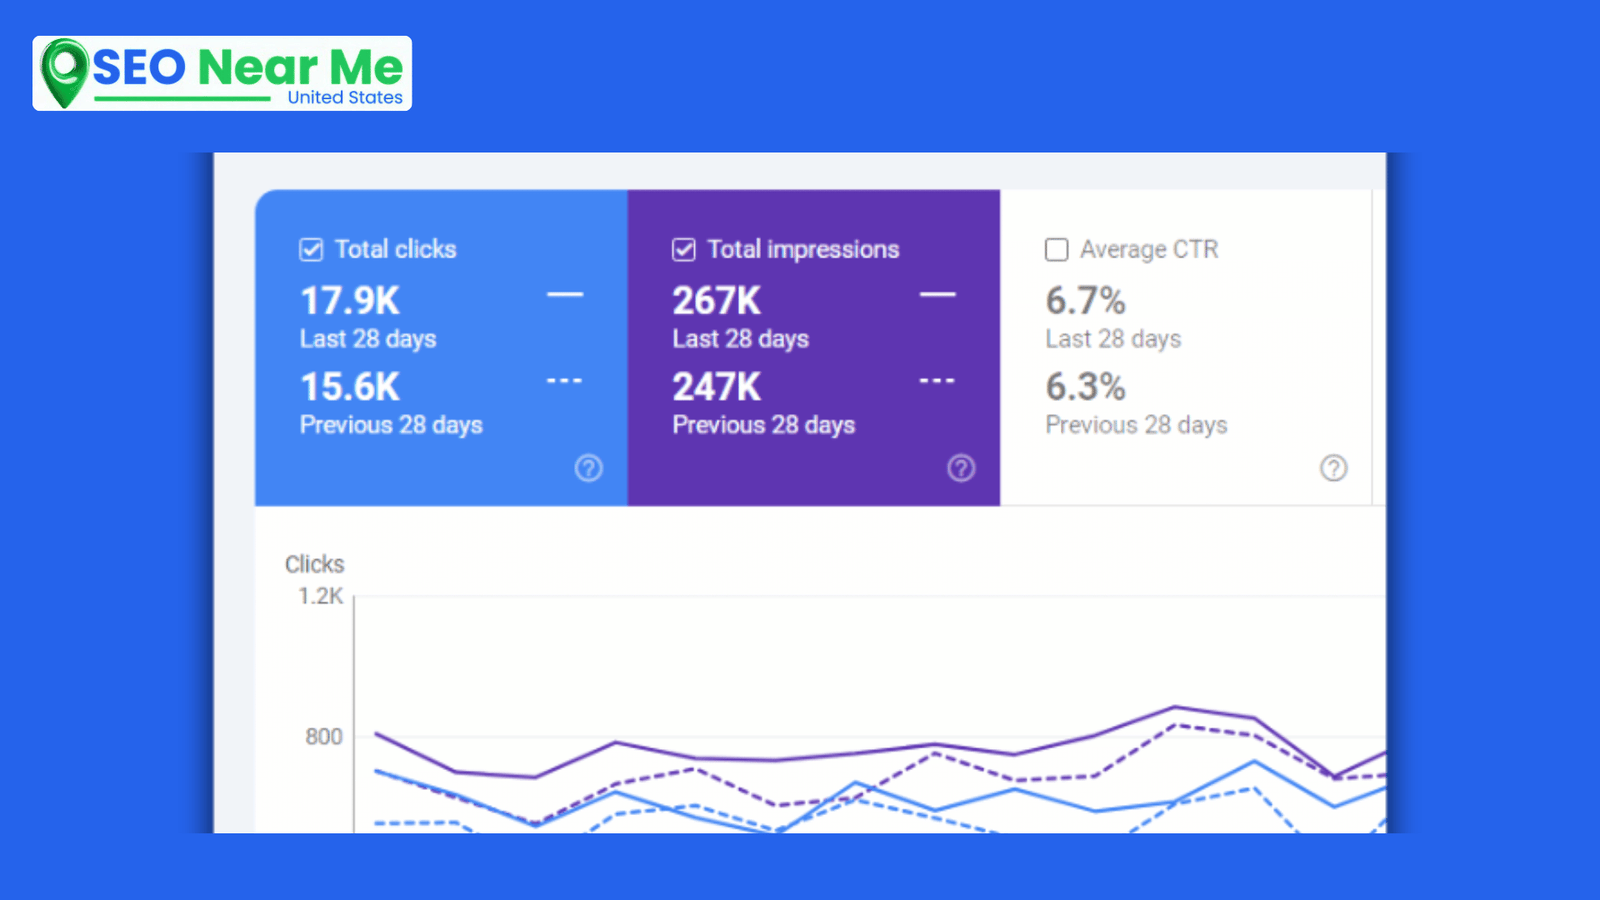Open help for Total clicks card
The width and height of the screenshot is (1600, 900).
pyautogui.click(x=589, y=468)
